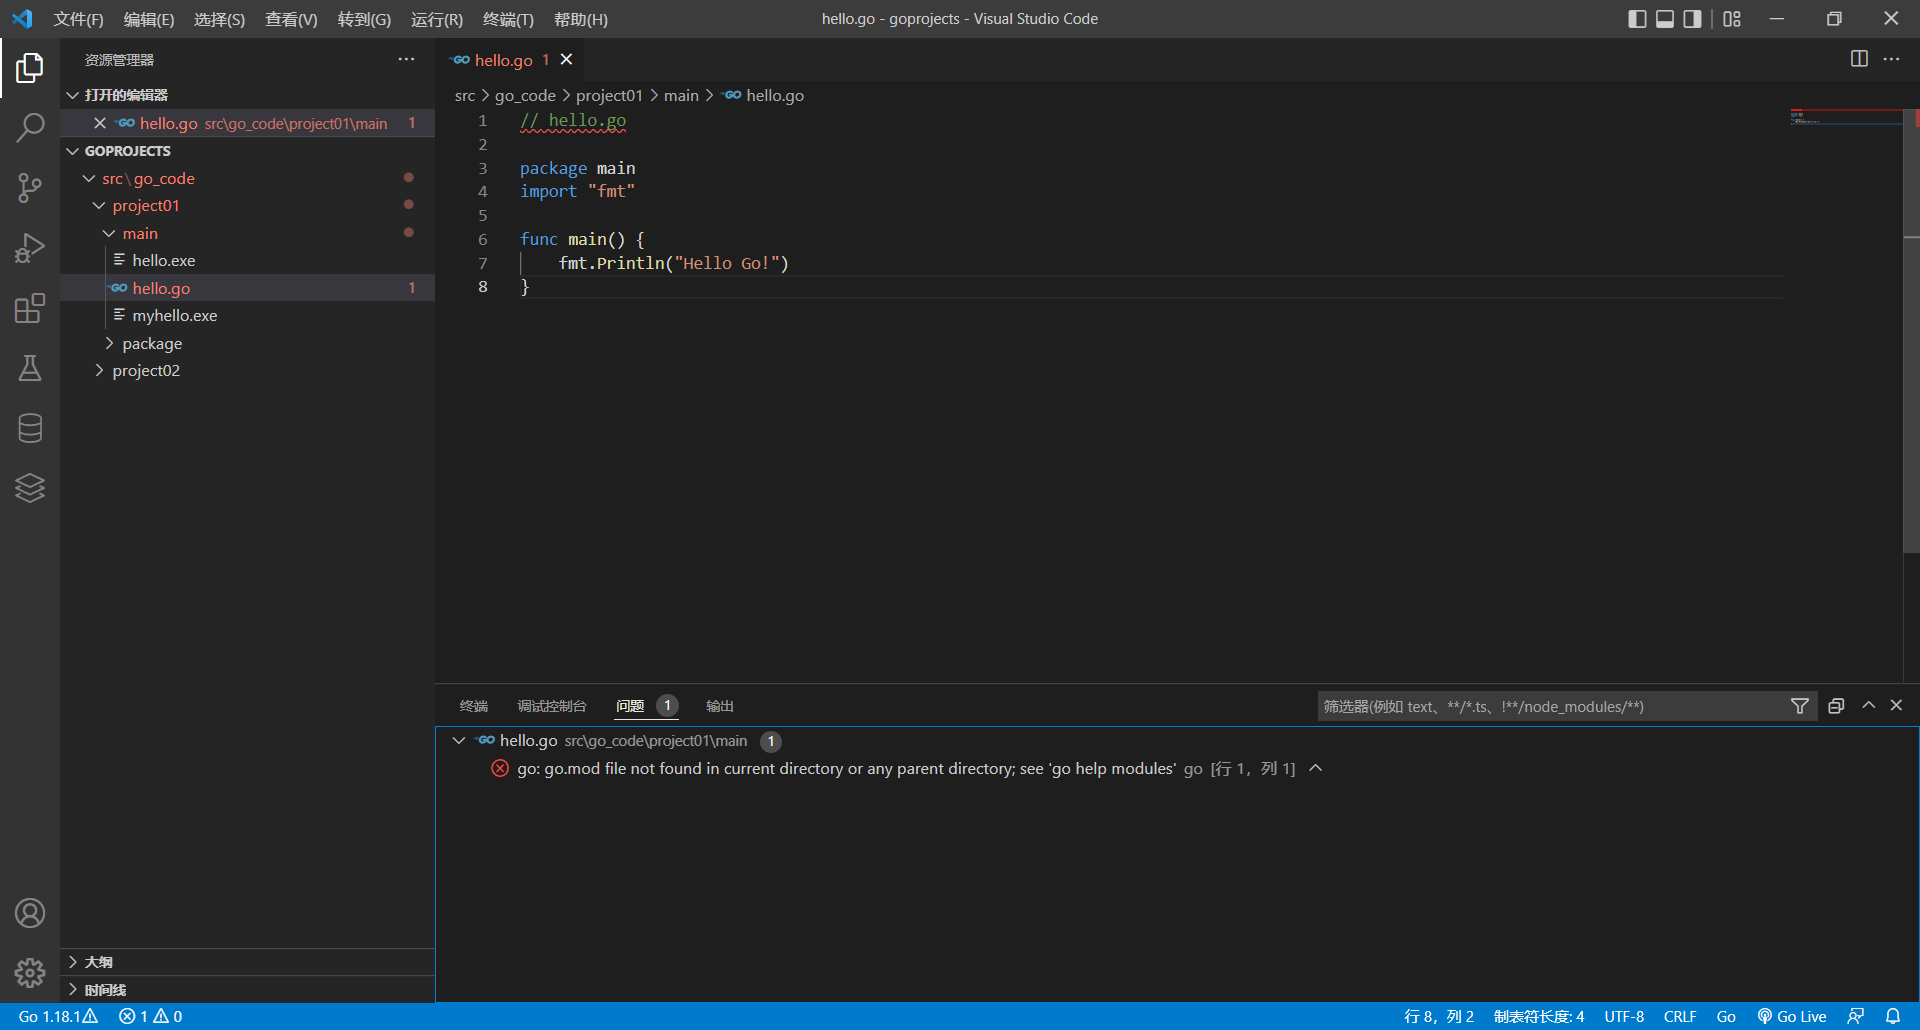
Task: Toggle bottom panel layout button
Action: click(1665, 19)
